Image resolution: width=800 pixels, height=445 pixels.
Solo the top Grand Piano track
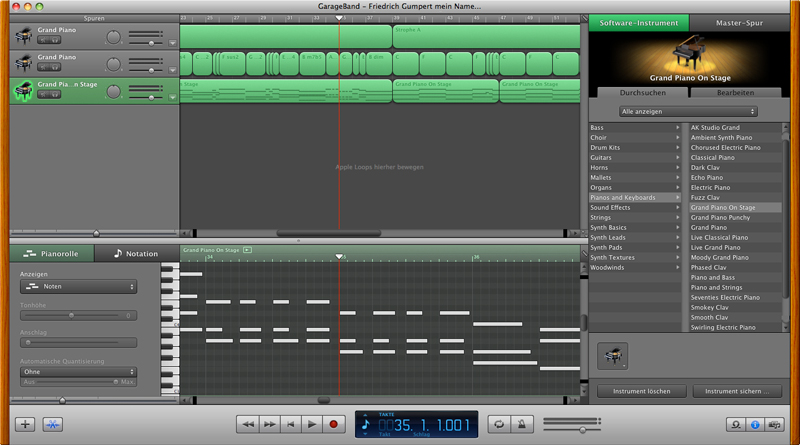point(55,40)
